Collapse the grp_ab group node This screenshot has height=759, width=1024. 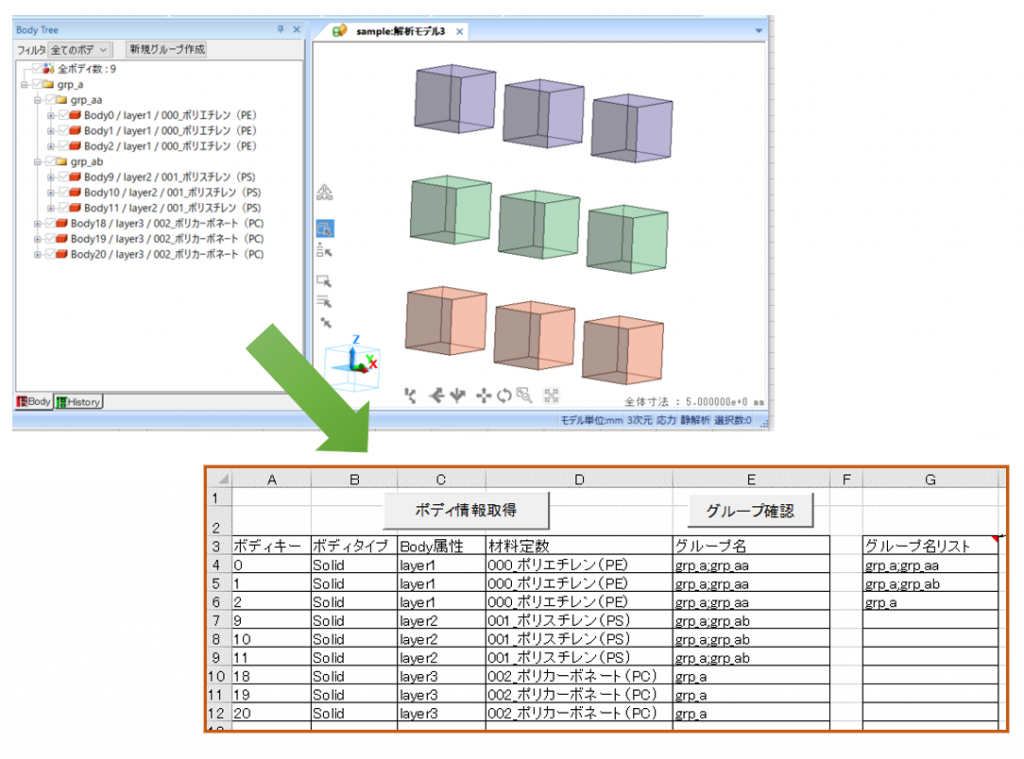(x=37, y=162)
